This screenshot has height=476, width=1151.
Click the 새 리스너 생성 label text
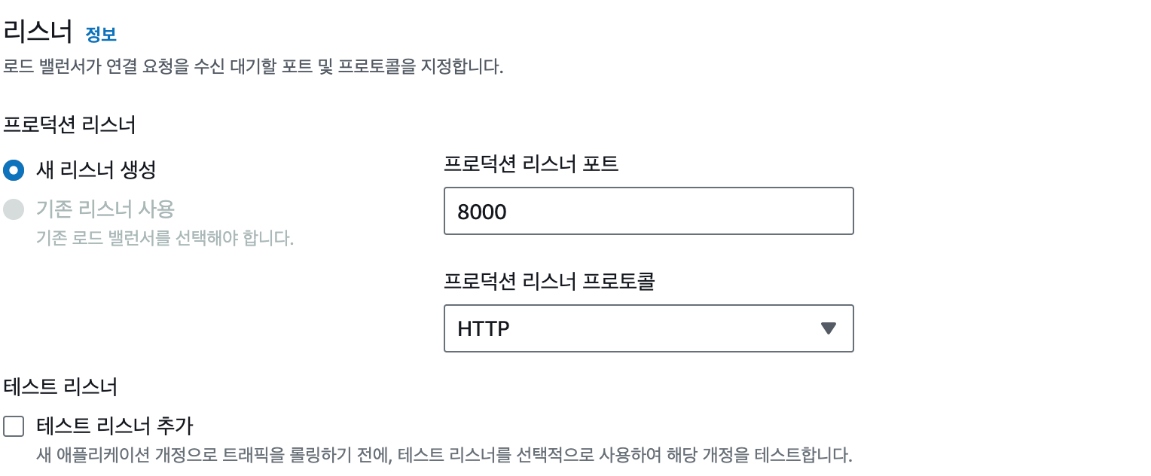(x=95, y=170)
